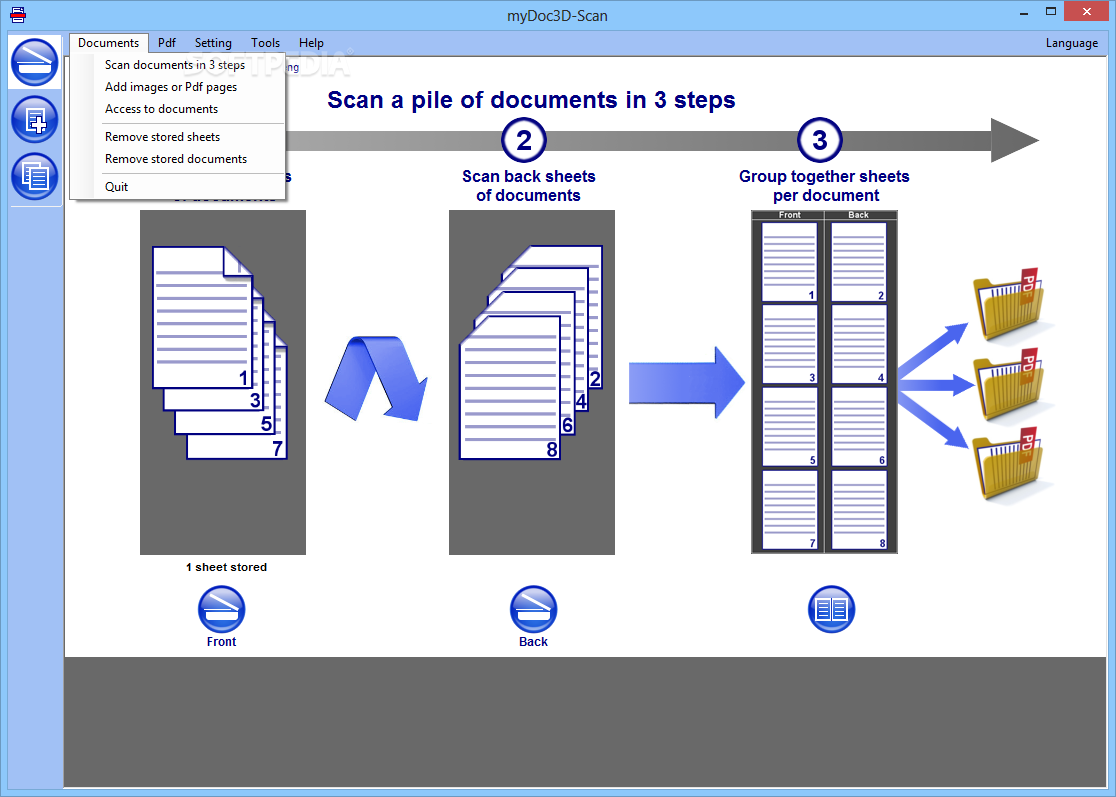1116x797 pixels.
Task: Click the 'Scan a pile of documents' title
Action: 531,100
